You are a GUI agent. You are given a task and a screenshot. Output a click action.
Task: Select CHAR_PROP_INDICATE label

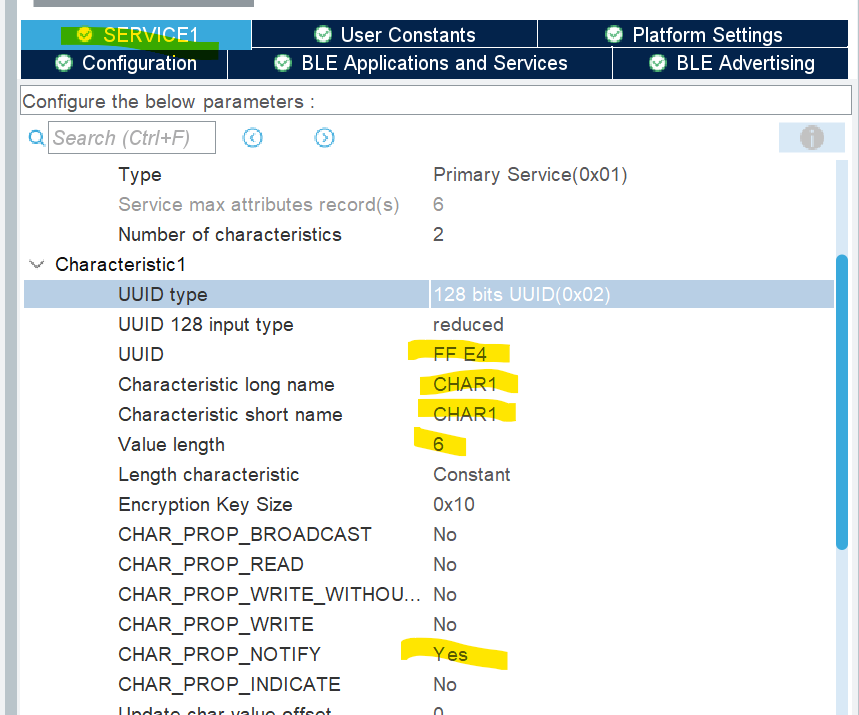point(230,684)
